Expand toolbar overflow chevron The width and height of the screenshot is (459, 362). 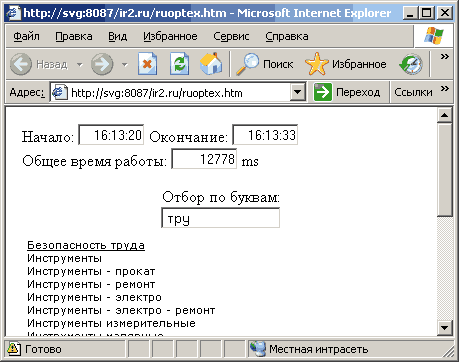click(x=444, y=56)
